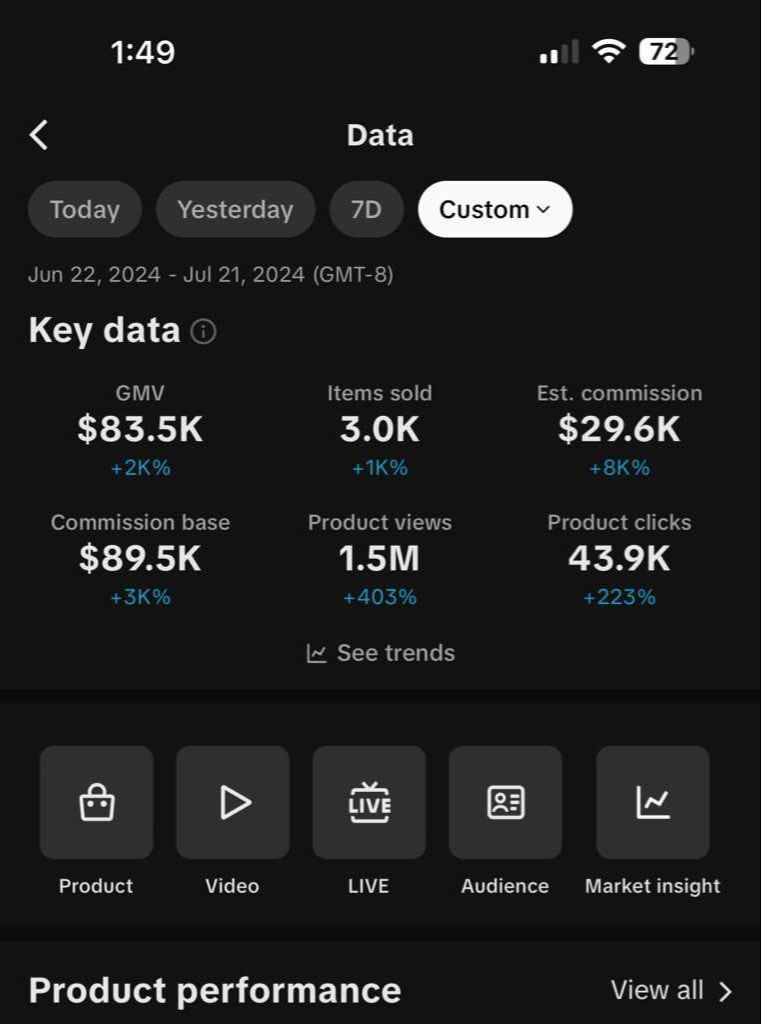Open the Key data info icon
The width and height of the screenshot is (761, 1024).
click(203, 331)
